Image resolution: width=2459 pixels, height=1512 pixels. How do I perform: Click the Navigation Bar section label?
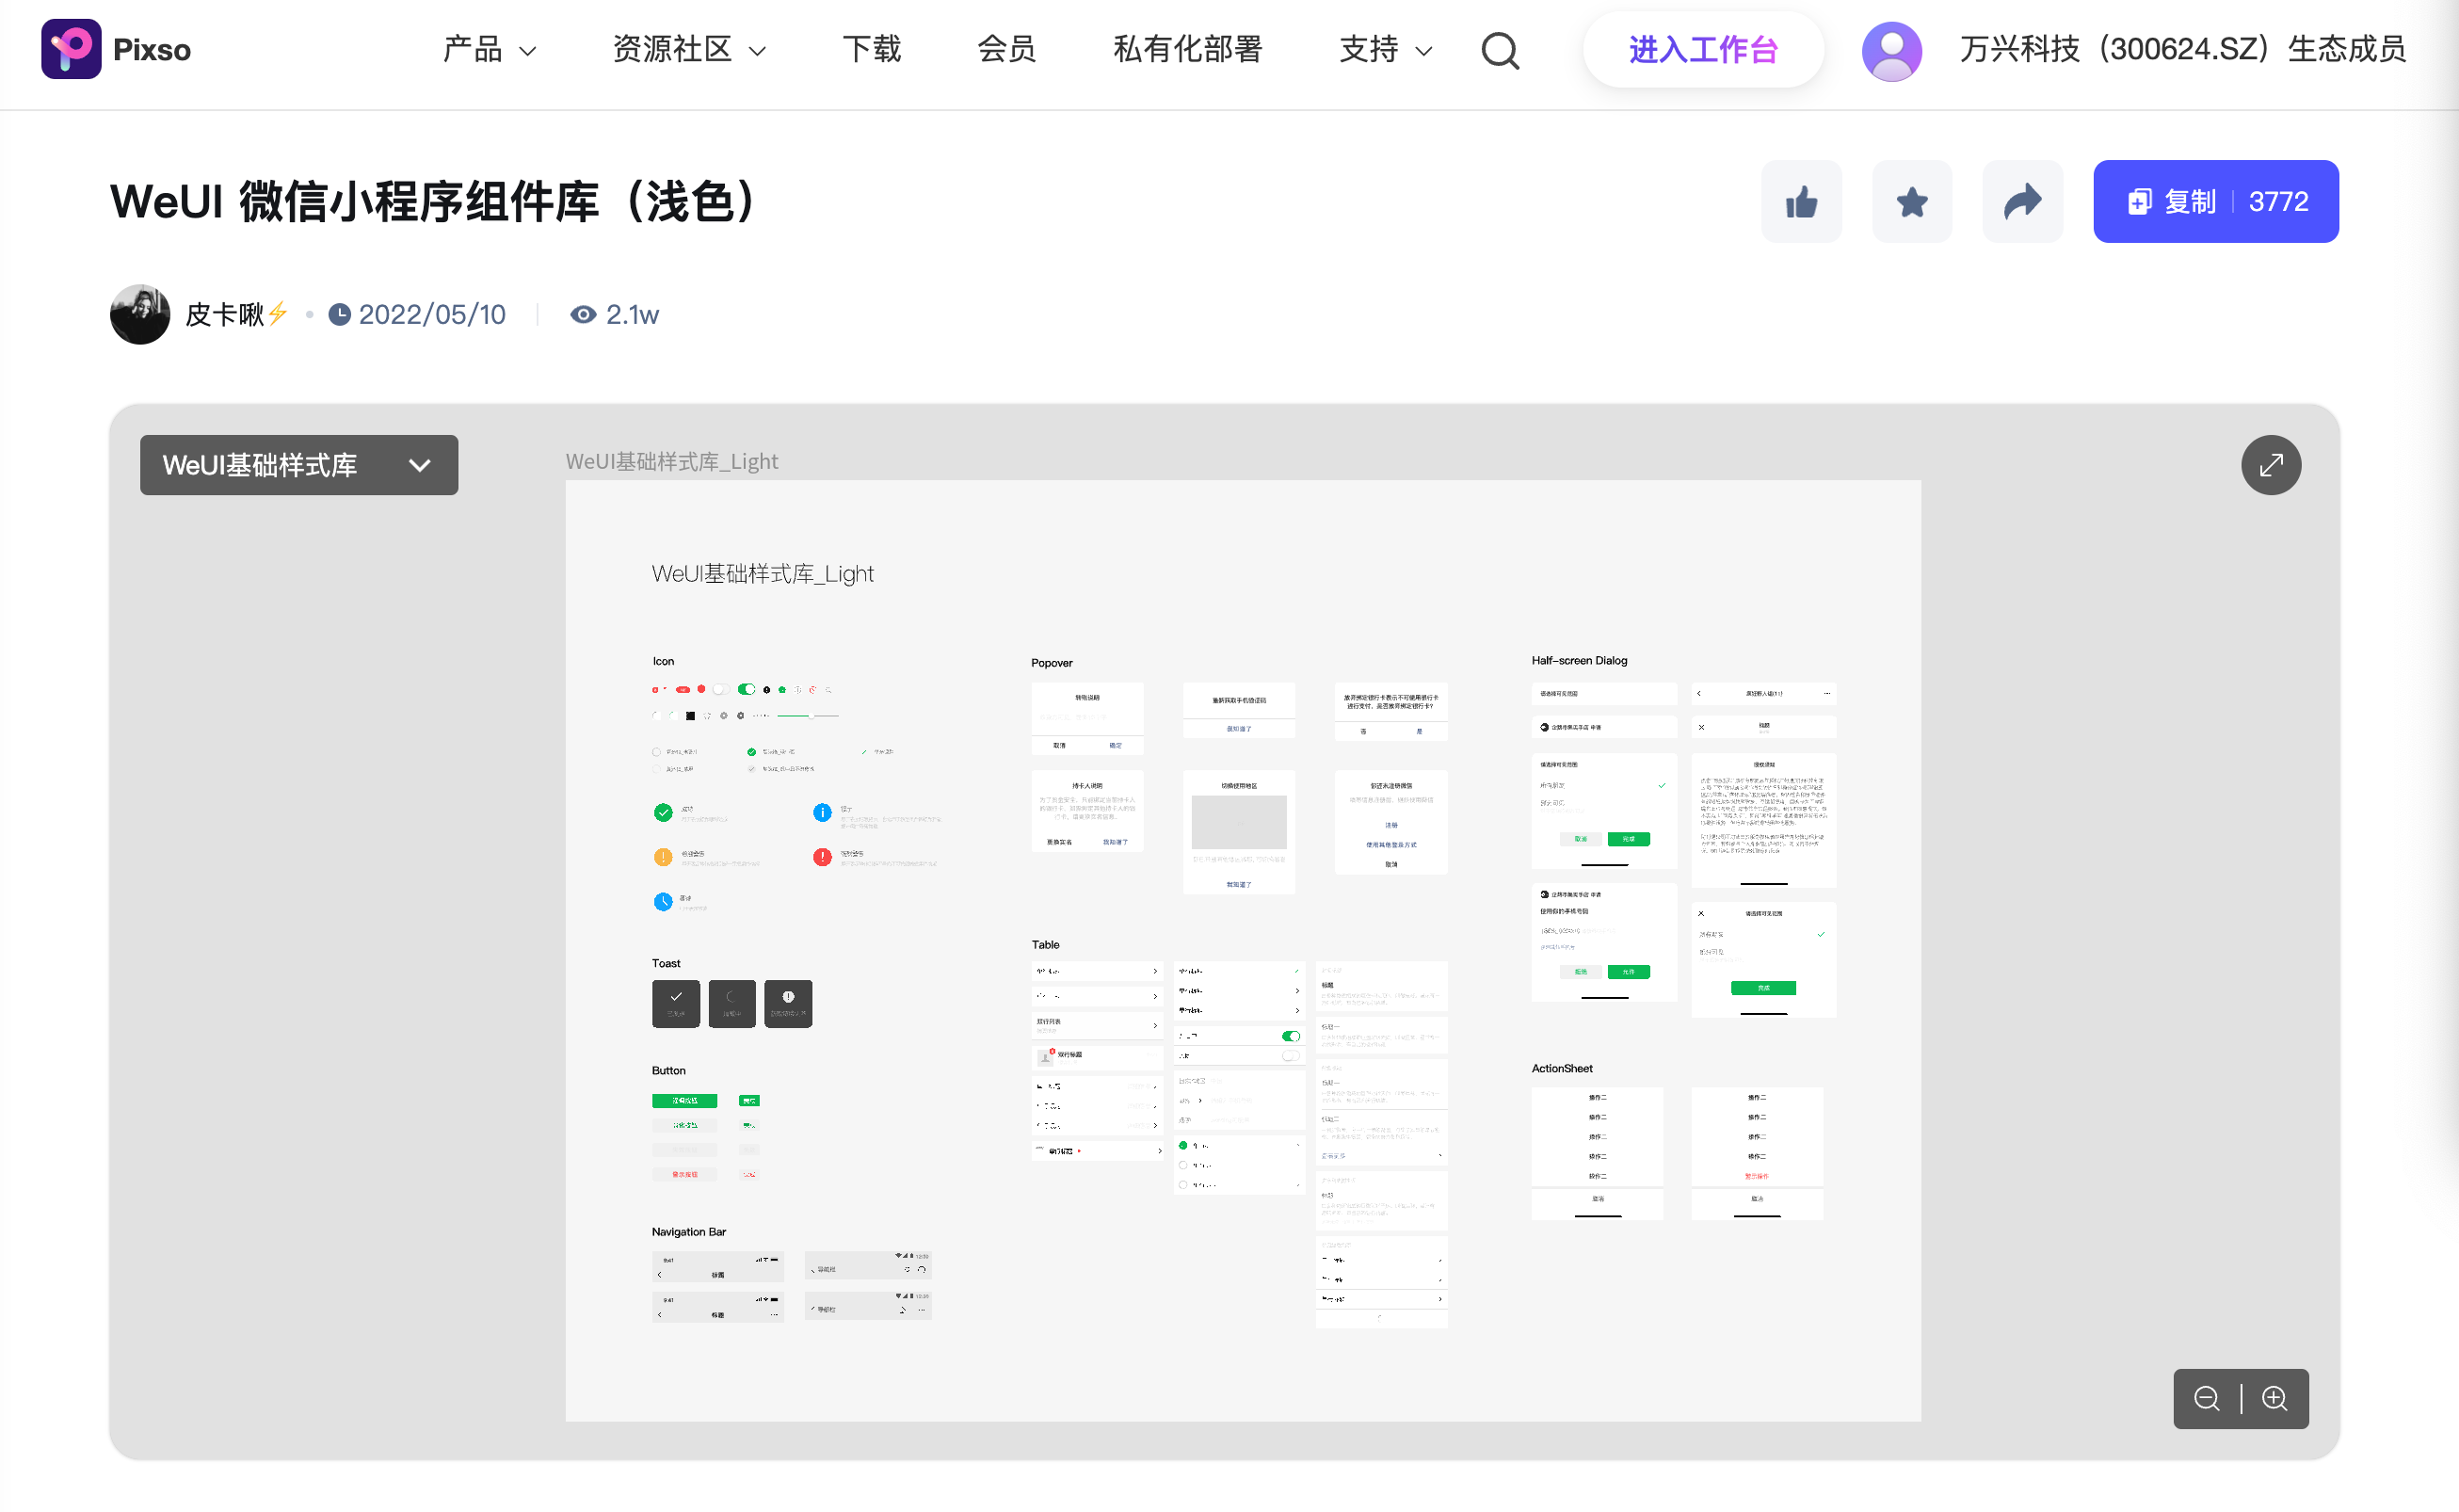[x=689, y=1232]
